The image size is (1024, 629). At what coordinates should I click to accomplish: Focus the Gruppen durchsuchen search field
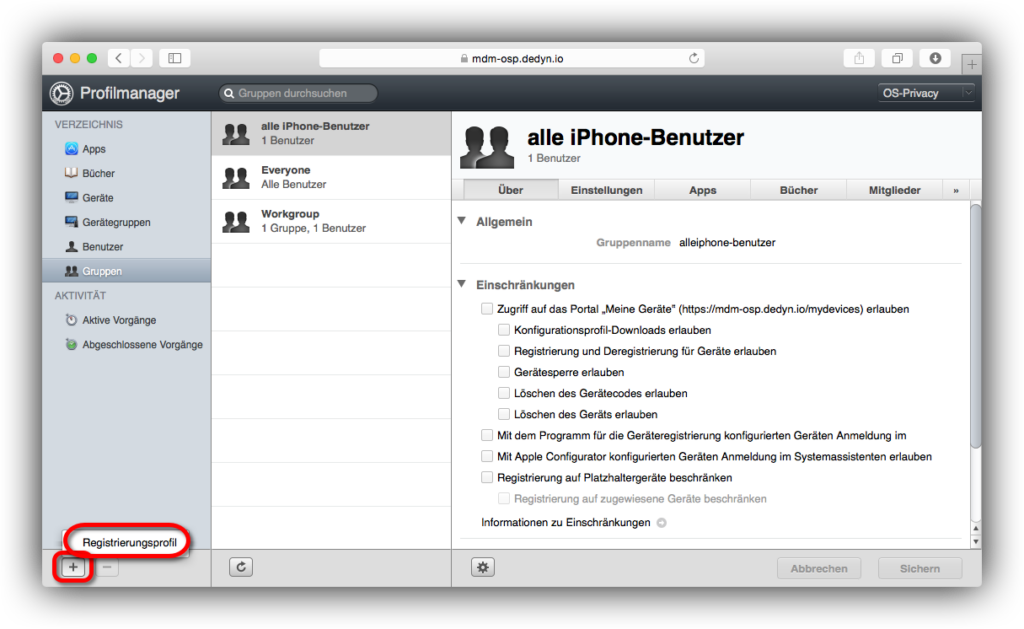(298, 93)
